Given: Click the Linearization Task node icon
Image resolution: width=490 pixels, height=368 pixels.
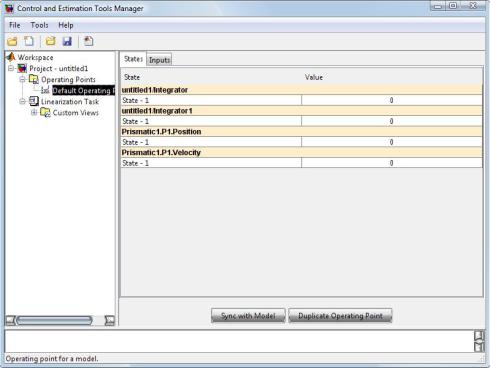Looking at the screenshot, I should coord(34,101).
